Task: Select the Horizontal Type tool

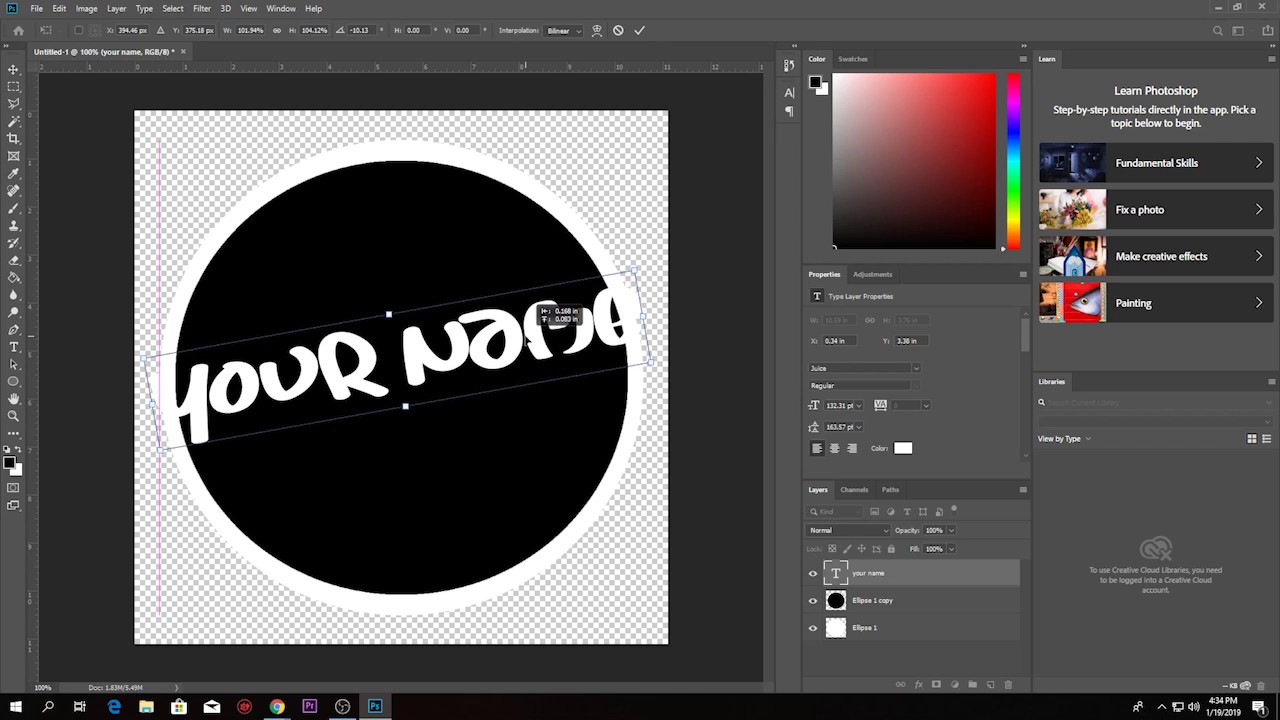Action: pos(13,347)
